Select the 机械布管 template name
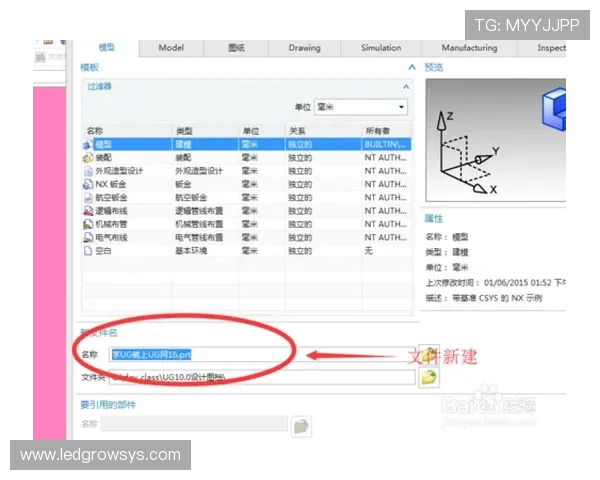The width and height of the screenshot is (600, 480). tap(111, 224)
